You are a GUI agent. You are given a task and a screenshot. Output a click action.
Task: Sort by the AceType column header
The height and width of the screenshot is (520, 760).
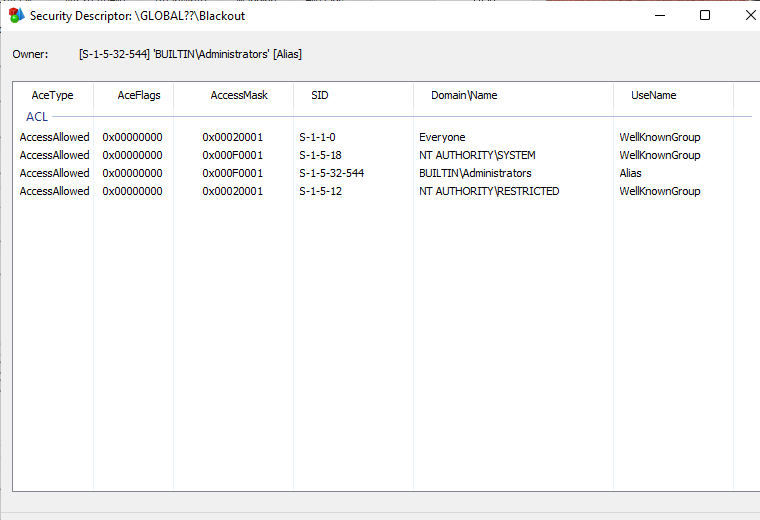(x=52, y=95)
